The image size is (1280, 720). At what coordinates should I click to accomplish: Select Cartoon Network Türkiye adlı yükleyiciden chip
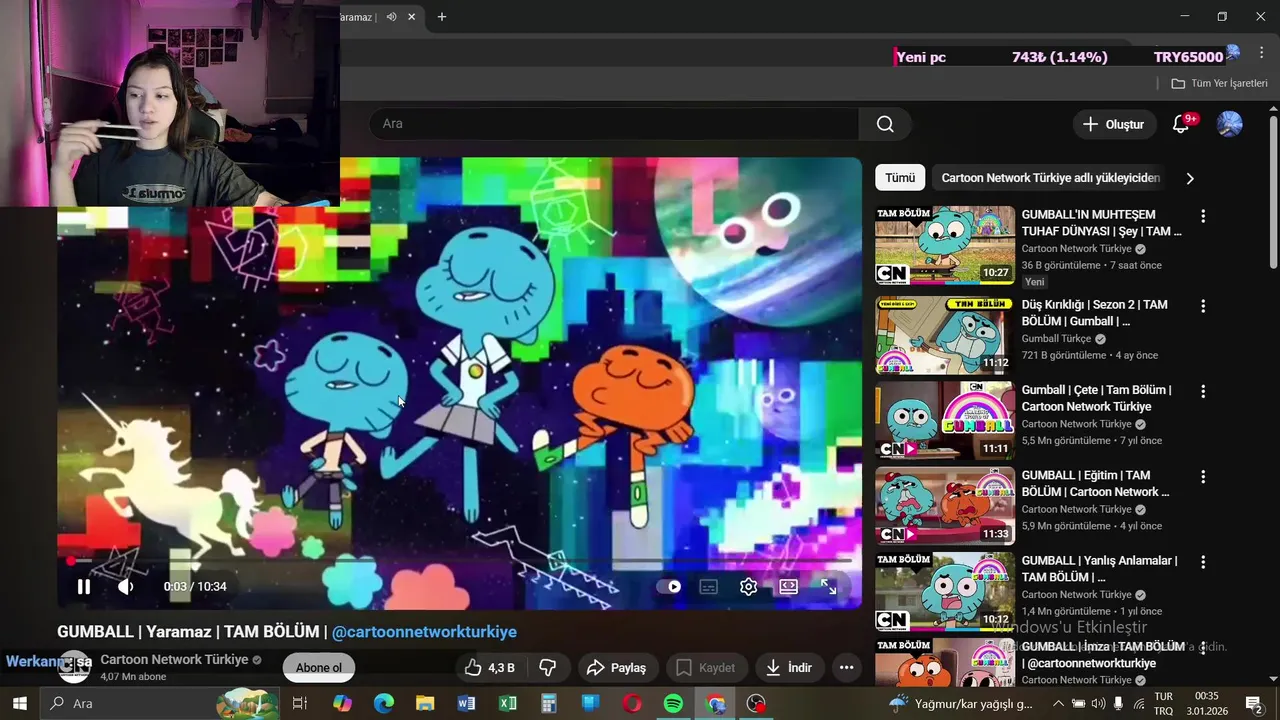pyautogui.click(x=1050, y=178)
